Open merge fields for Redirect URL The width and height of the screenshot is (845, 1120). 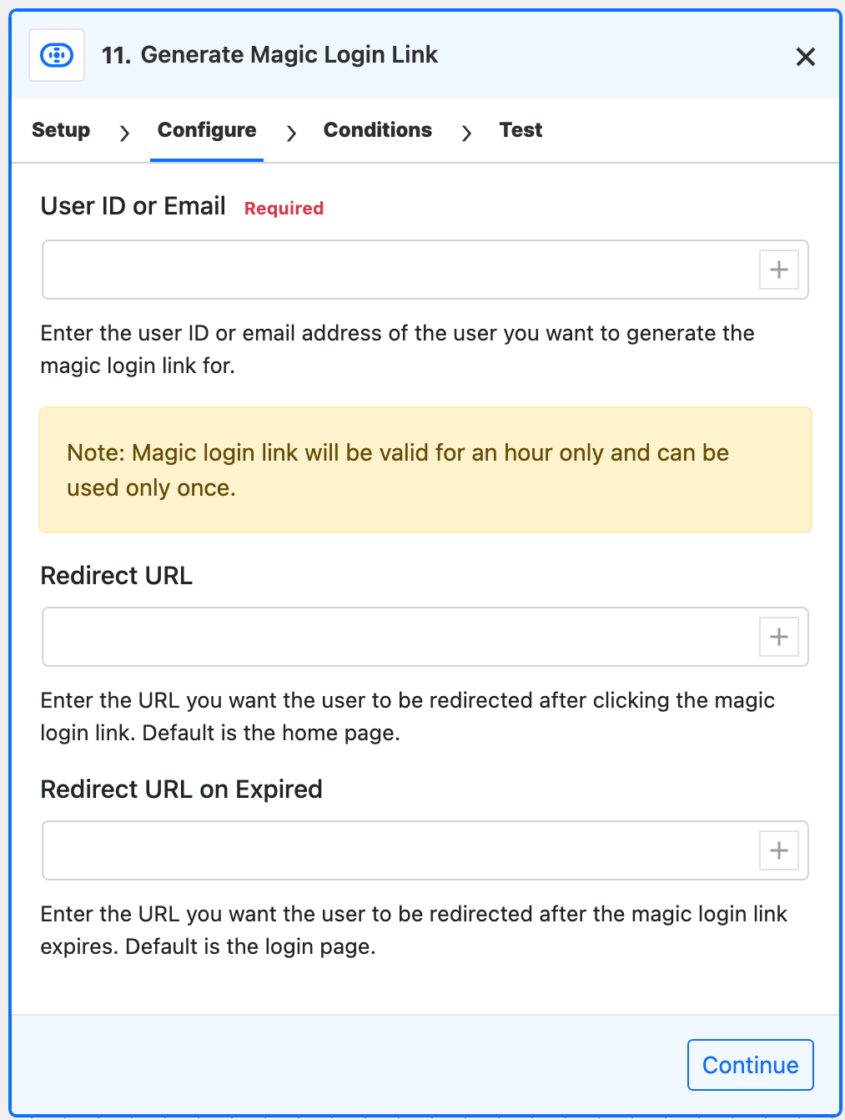coord(779,636)
